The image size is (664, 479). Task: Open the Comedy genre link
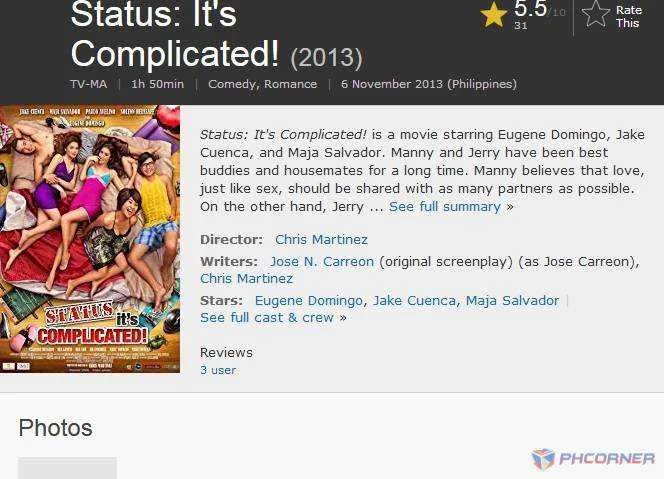tap(232, 84)
